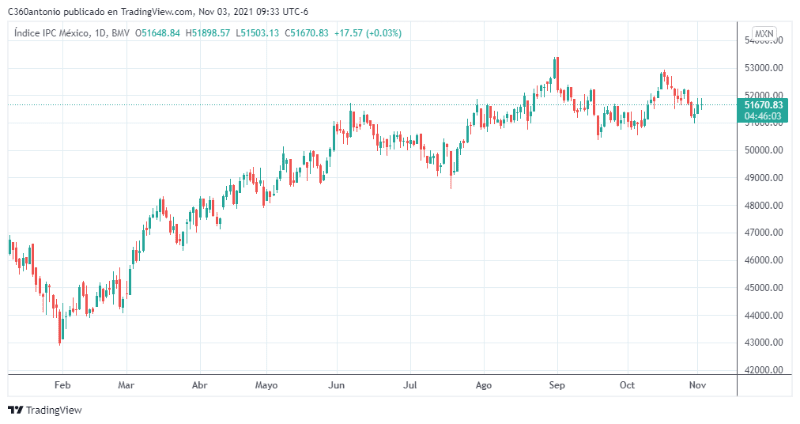Select the Sep marker on the time axis
Viewport: 800px width, 424px height.
[x=558, y=384]
